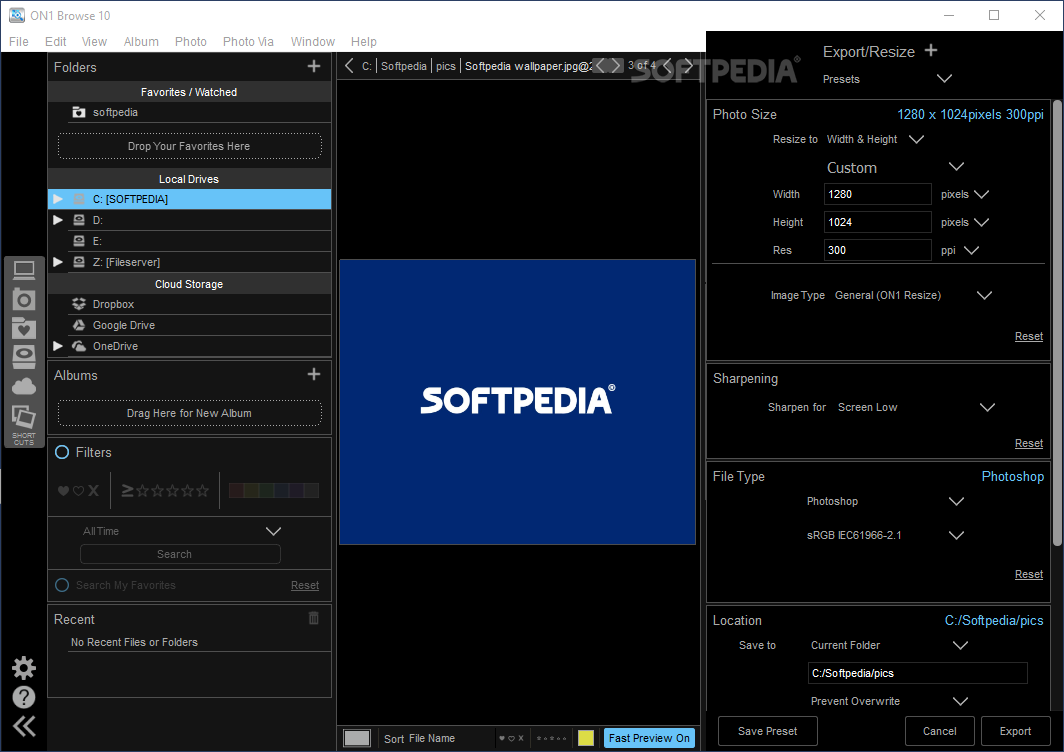Show previous image near the 3 of 4 counter
The width and height of the screenshot is (1064, 752).
[x=667, y=66]
